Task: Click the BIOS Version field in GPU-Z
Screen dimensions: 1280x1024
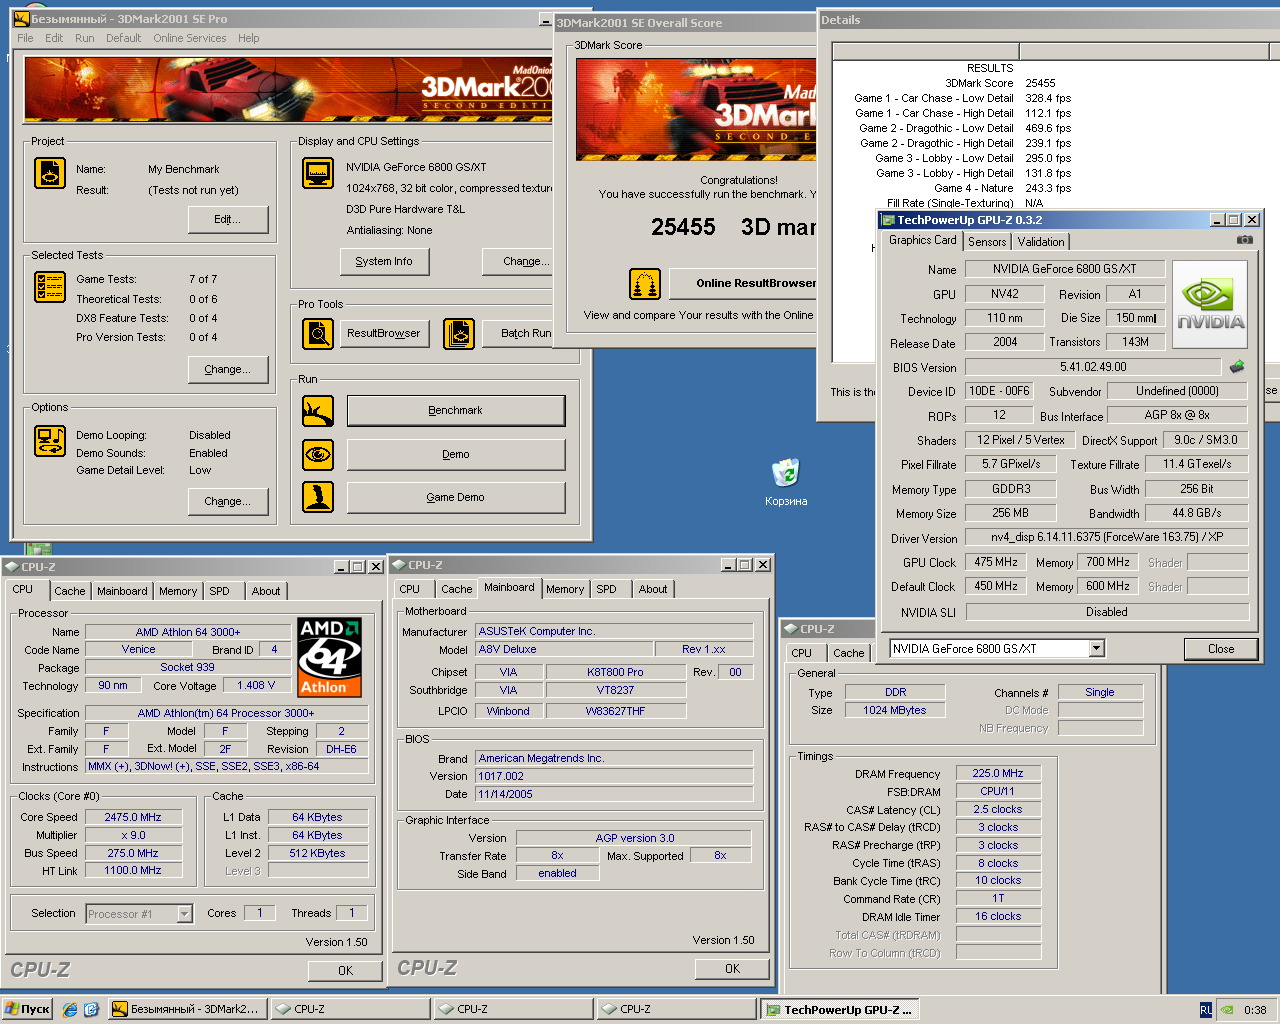Action: pos(1093,367)
